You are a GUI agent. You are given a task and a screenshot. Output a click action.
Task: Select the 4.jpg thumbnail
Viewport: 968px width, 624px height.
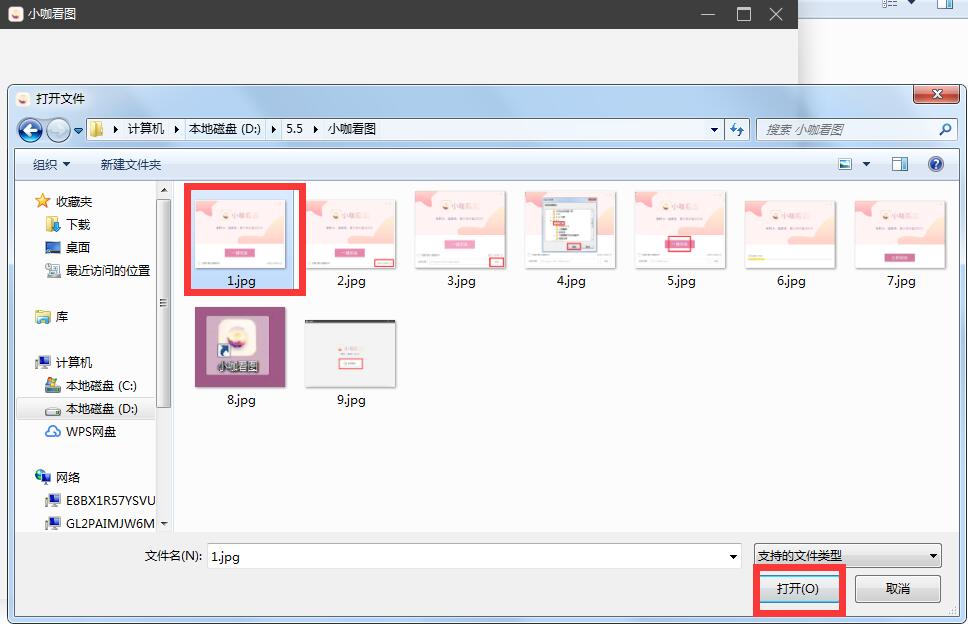pyautogui.click(x=569, y=230)
